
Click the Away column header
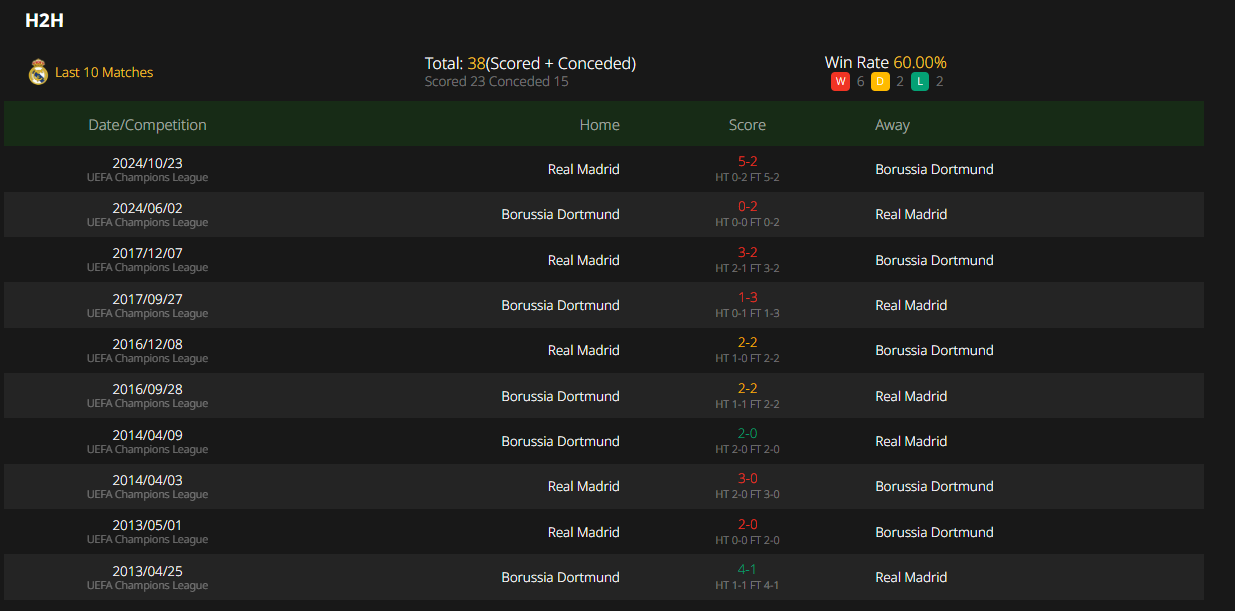click(x=892, y=125)
